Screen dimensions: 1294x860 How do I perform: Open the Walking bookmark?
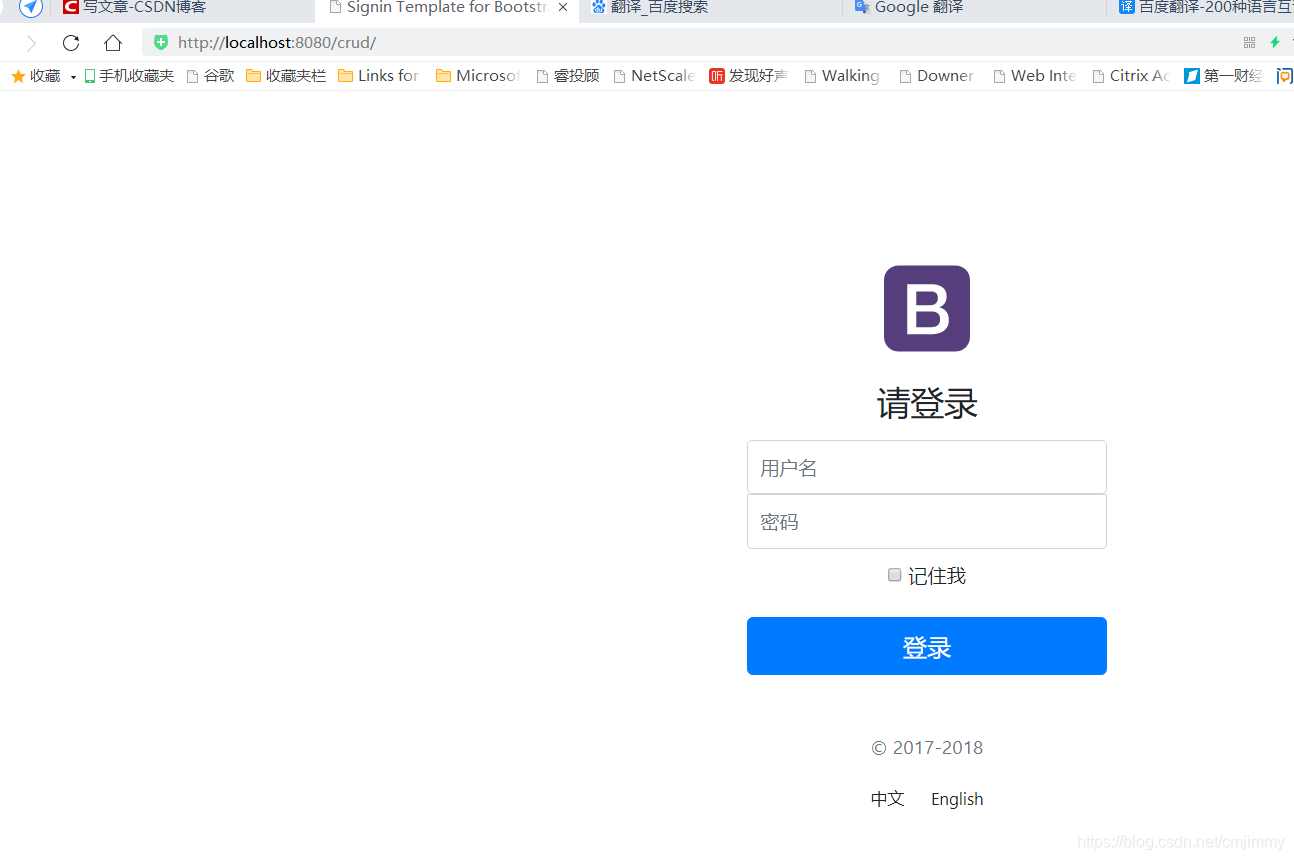[842, 76]
